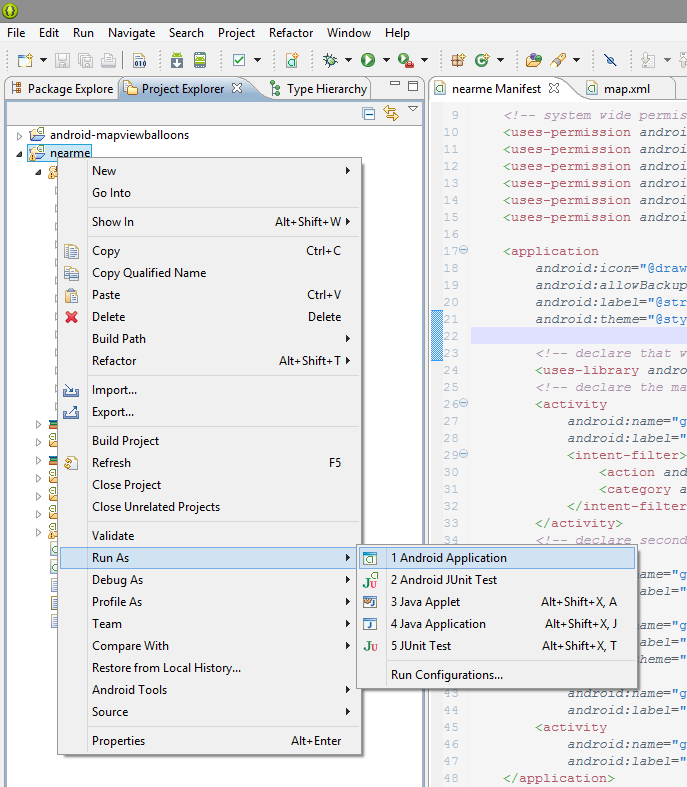This screenshot has width=687, height=787.
Task: Collapse the nearme project tree
Action: tap(19, 154)
